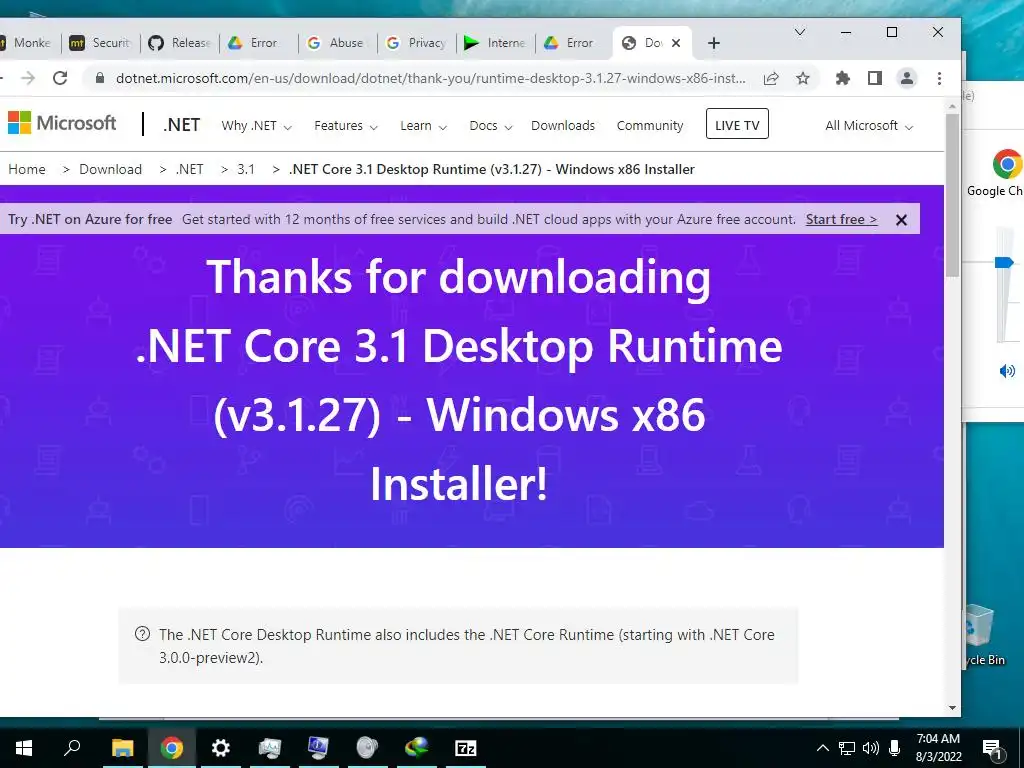Open the Community nav link
This screenshot has height=768, width=1024.
click(650, 125)
